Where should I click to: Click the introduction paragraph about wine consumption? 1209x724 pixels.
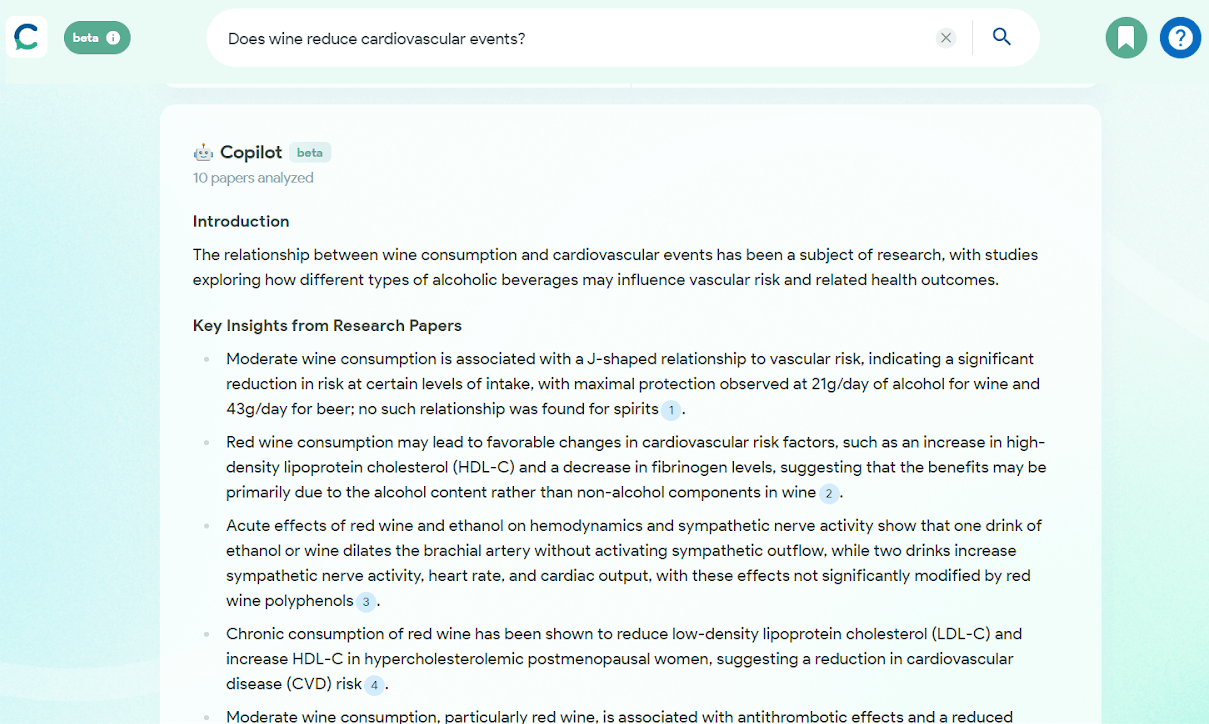pyautogui.click(x=615, y=267)
